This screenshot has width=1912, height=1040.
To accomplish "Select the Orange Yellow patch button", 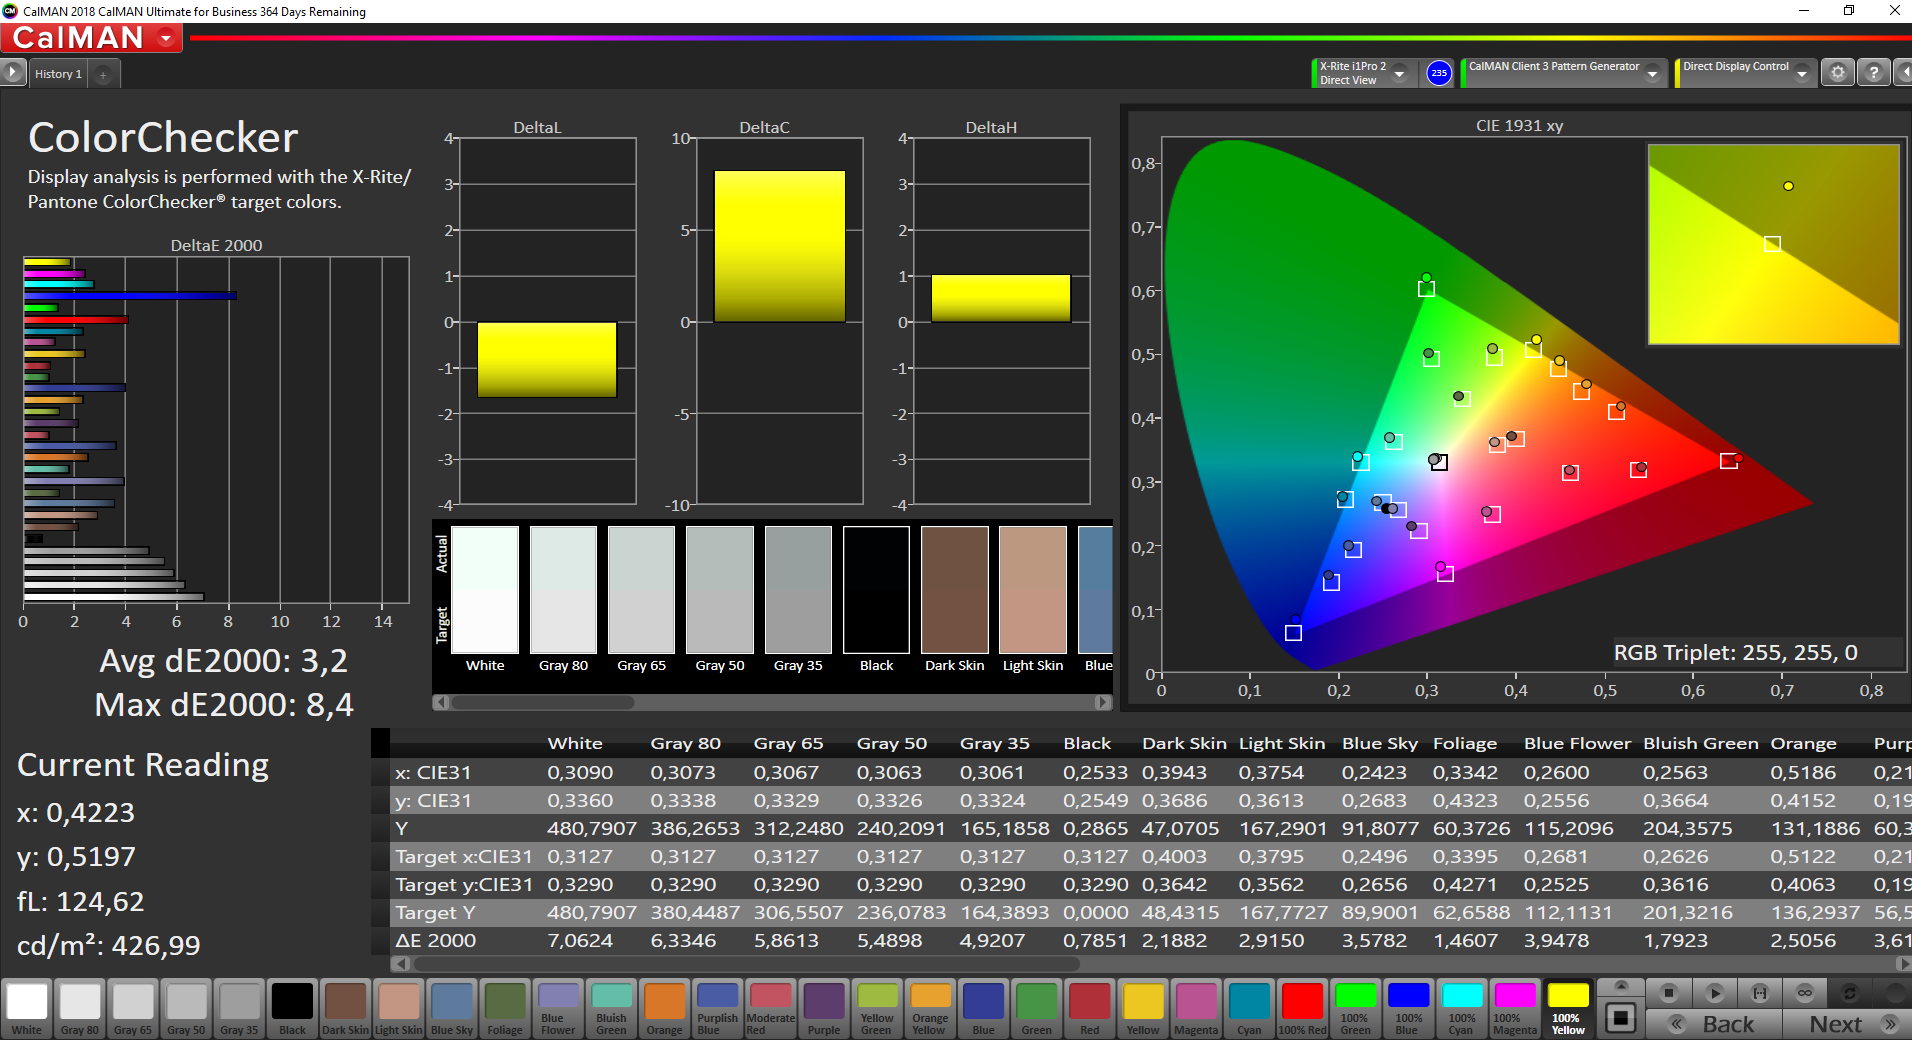I will (x=930, y=1008).
